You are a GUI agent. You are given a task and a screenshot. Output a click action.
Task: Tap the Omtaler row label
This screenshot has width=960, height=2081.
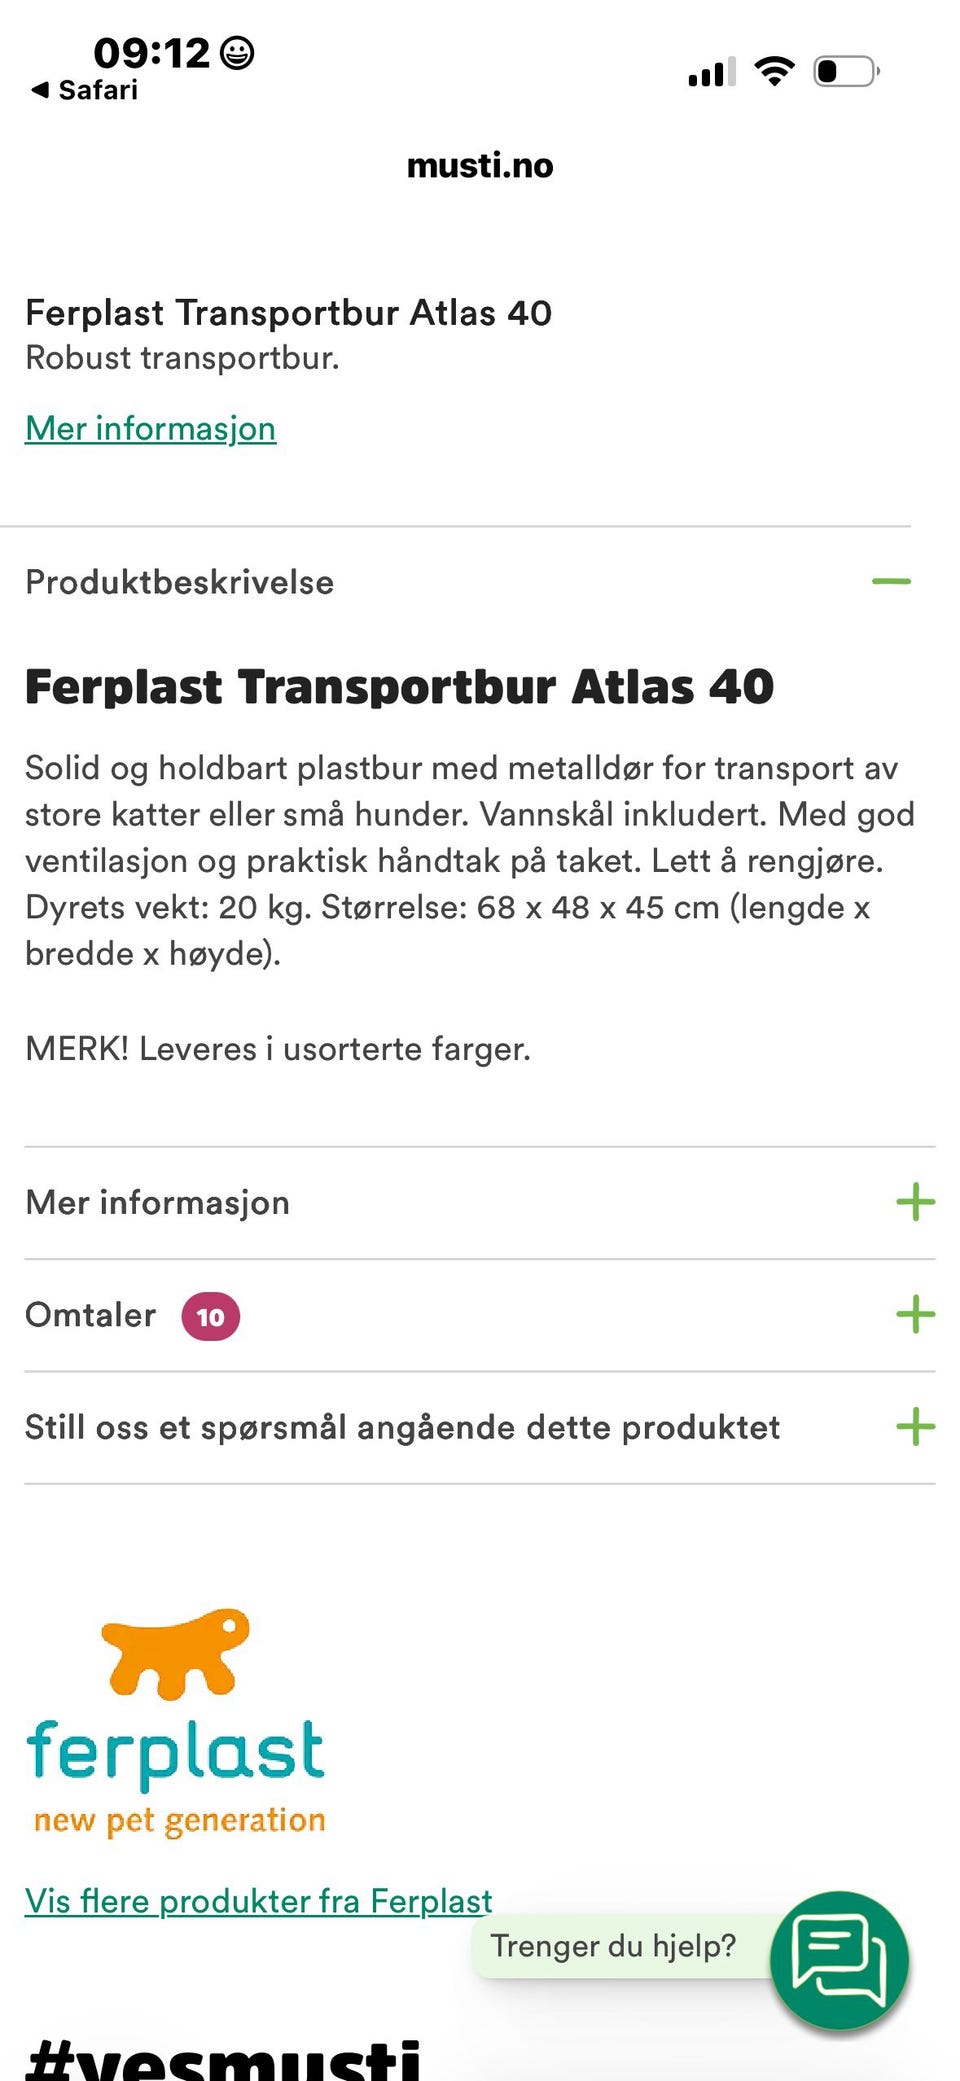90,1314
